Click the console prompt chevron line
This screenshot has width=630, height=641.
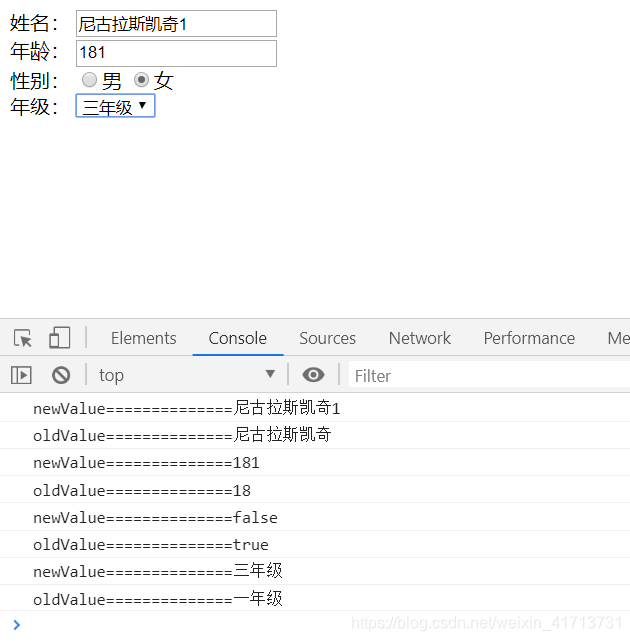pyautogui.click(x=315, y=625)
